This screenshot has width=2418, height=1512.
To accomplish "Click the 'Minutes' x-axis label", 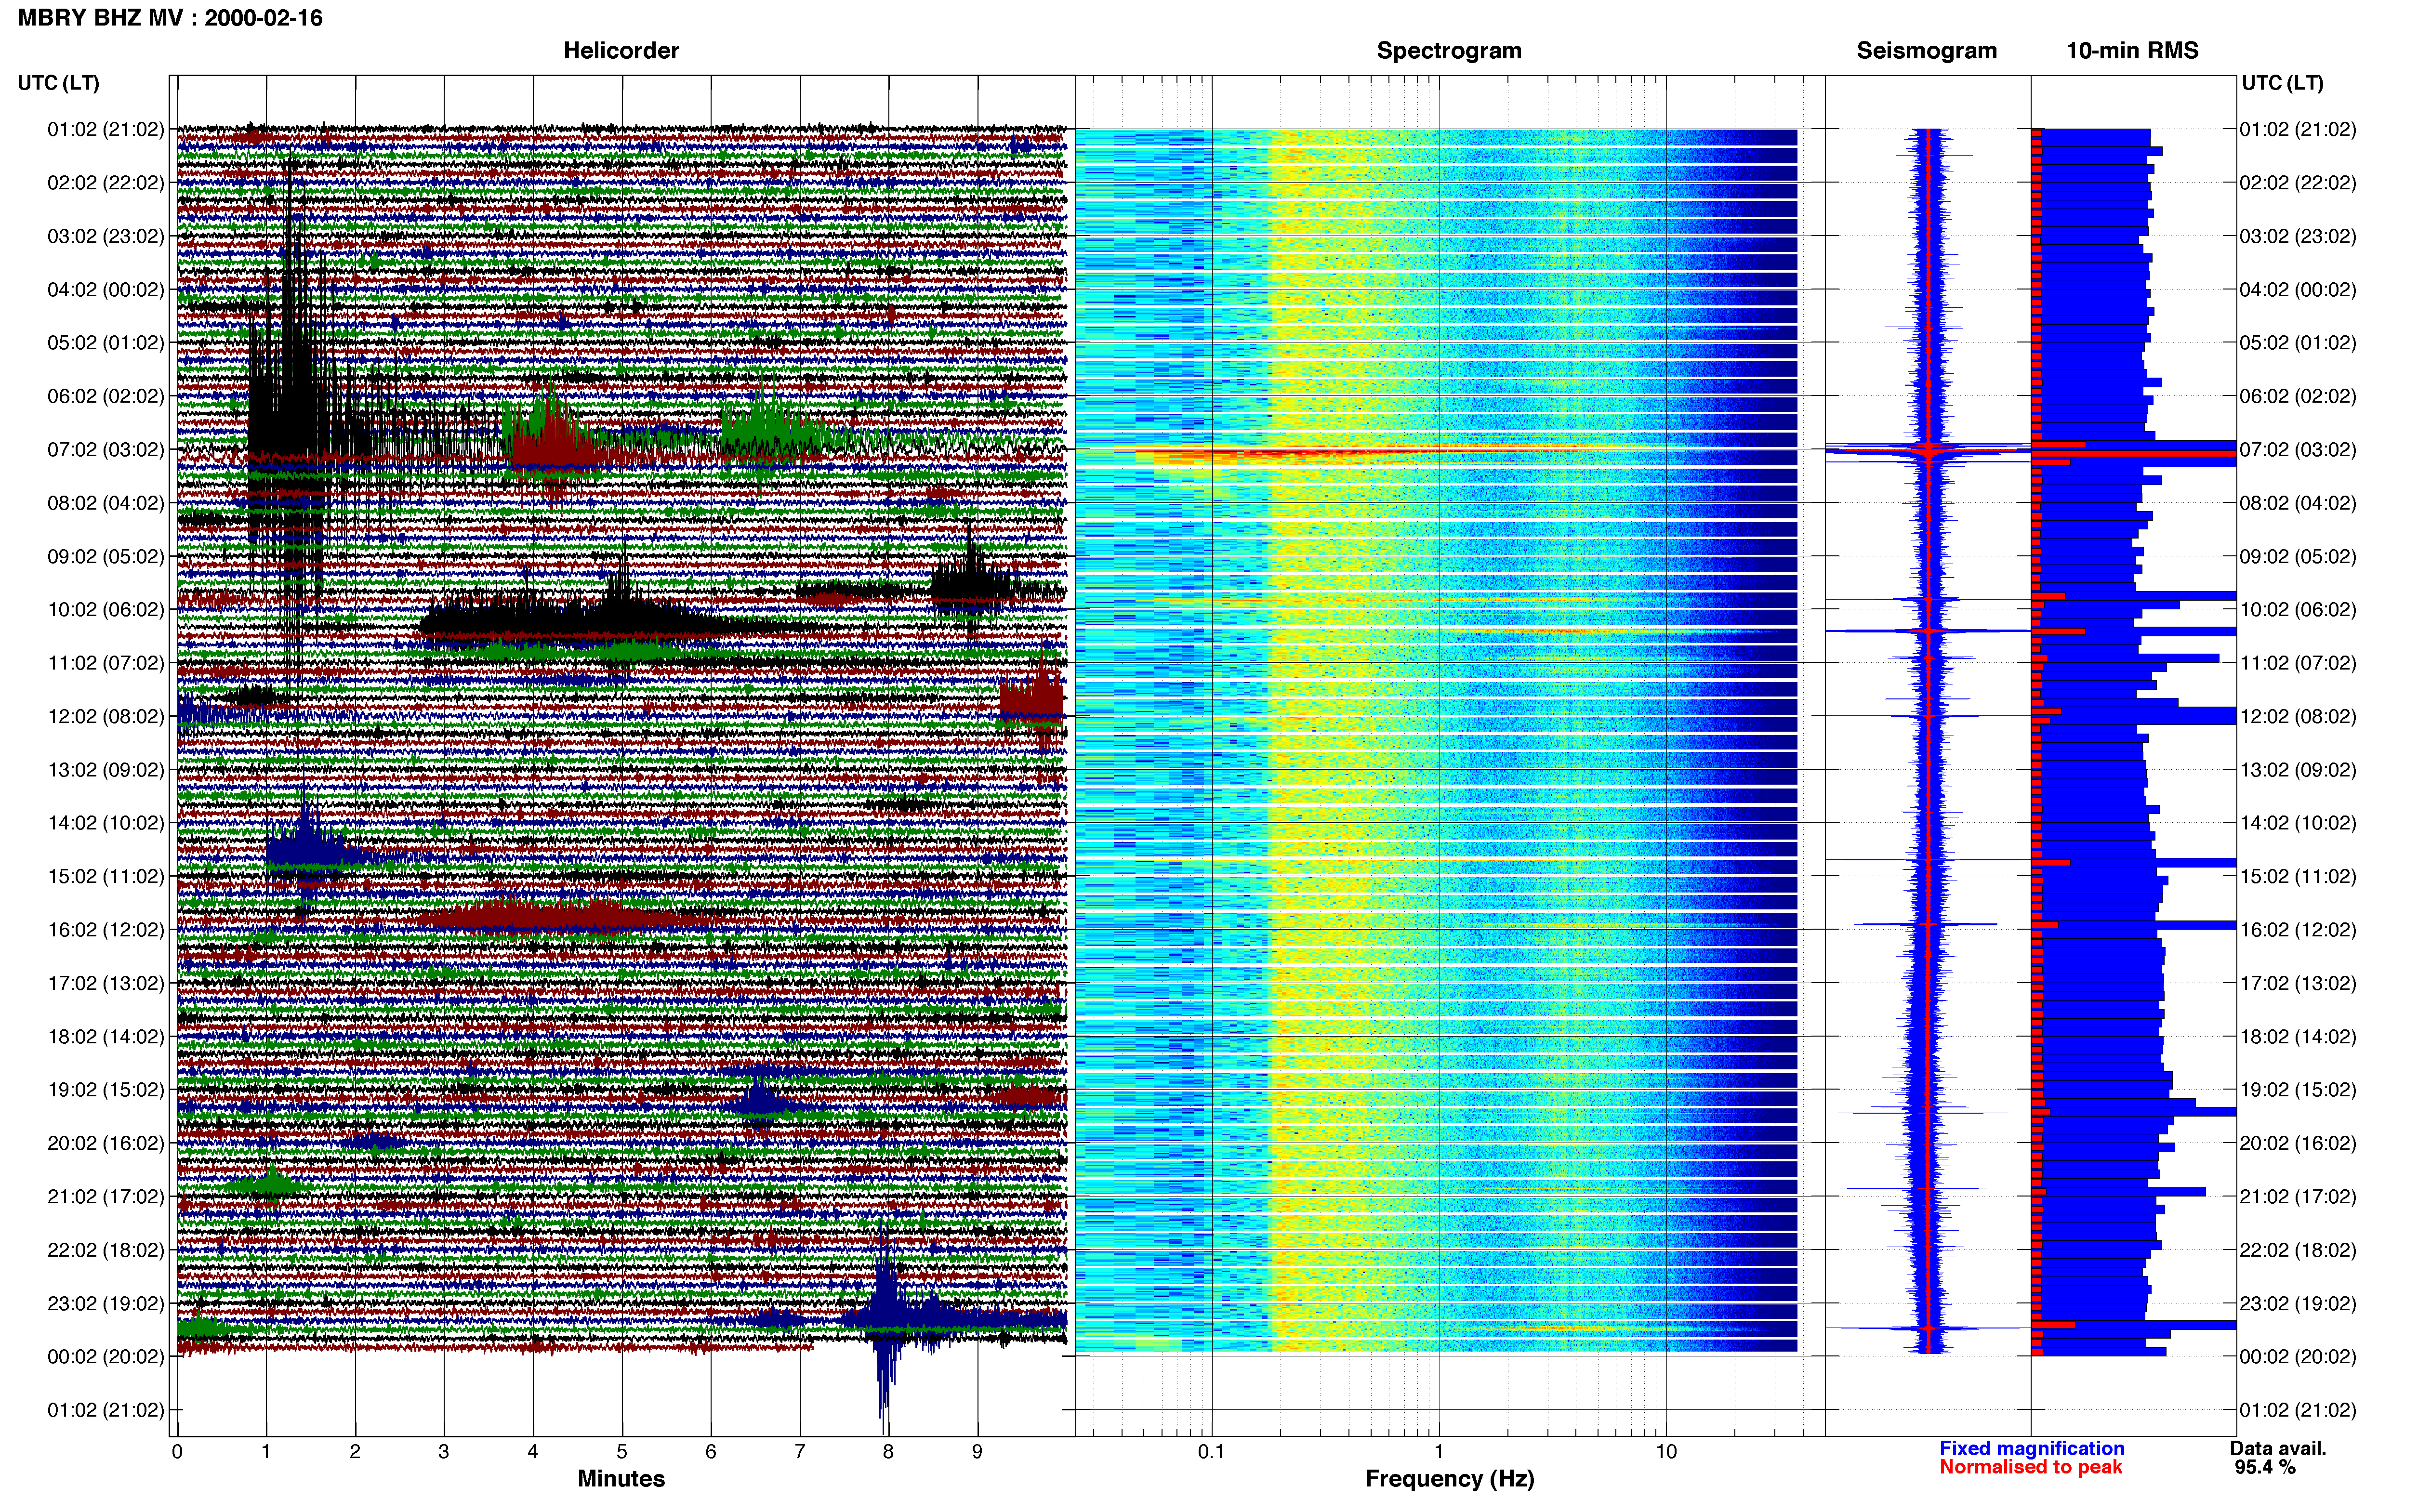I will 621,1479.
